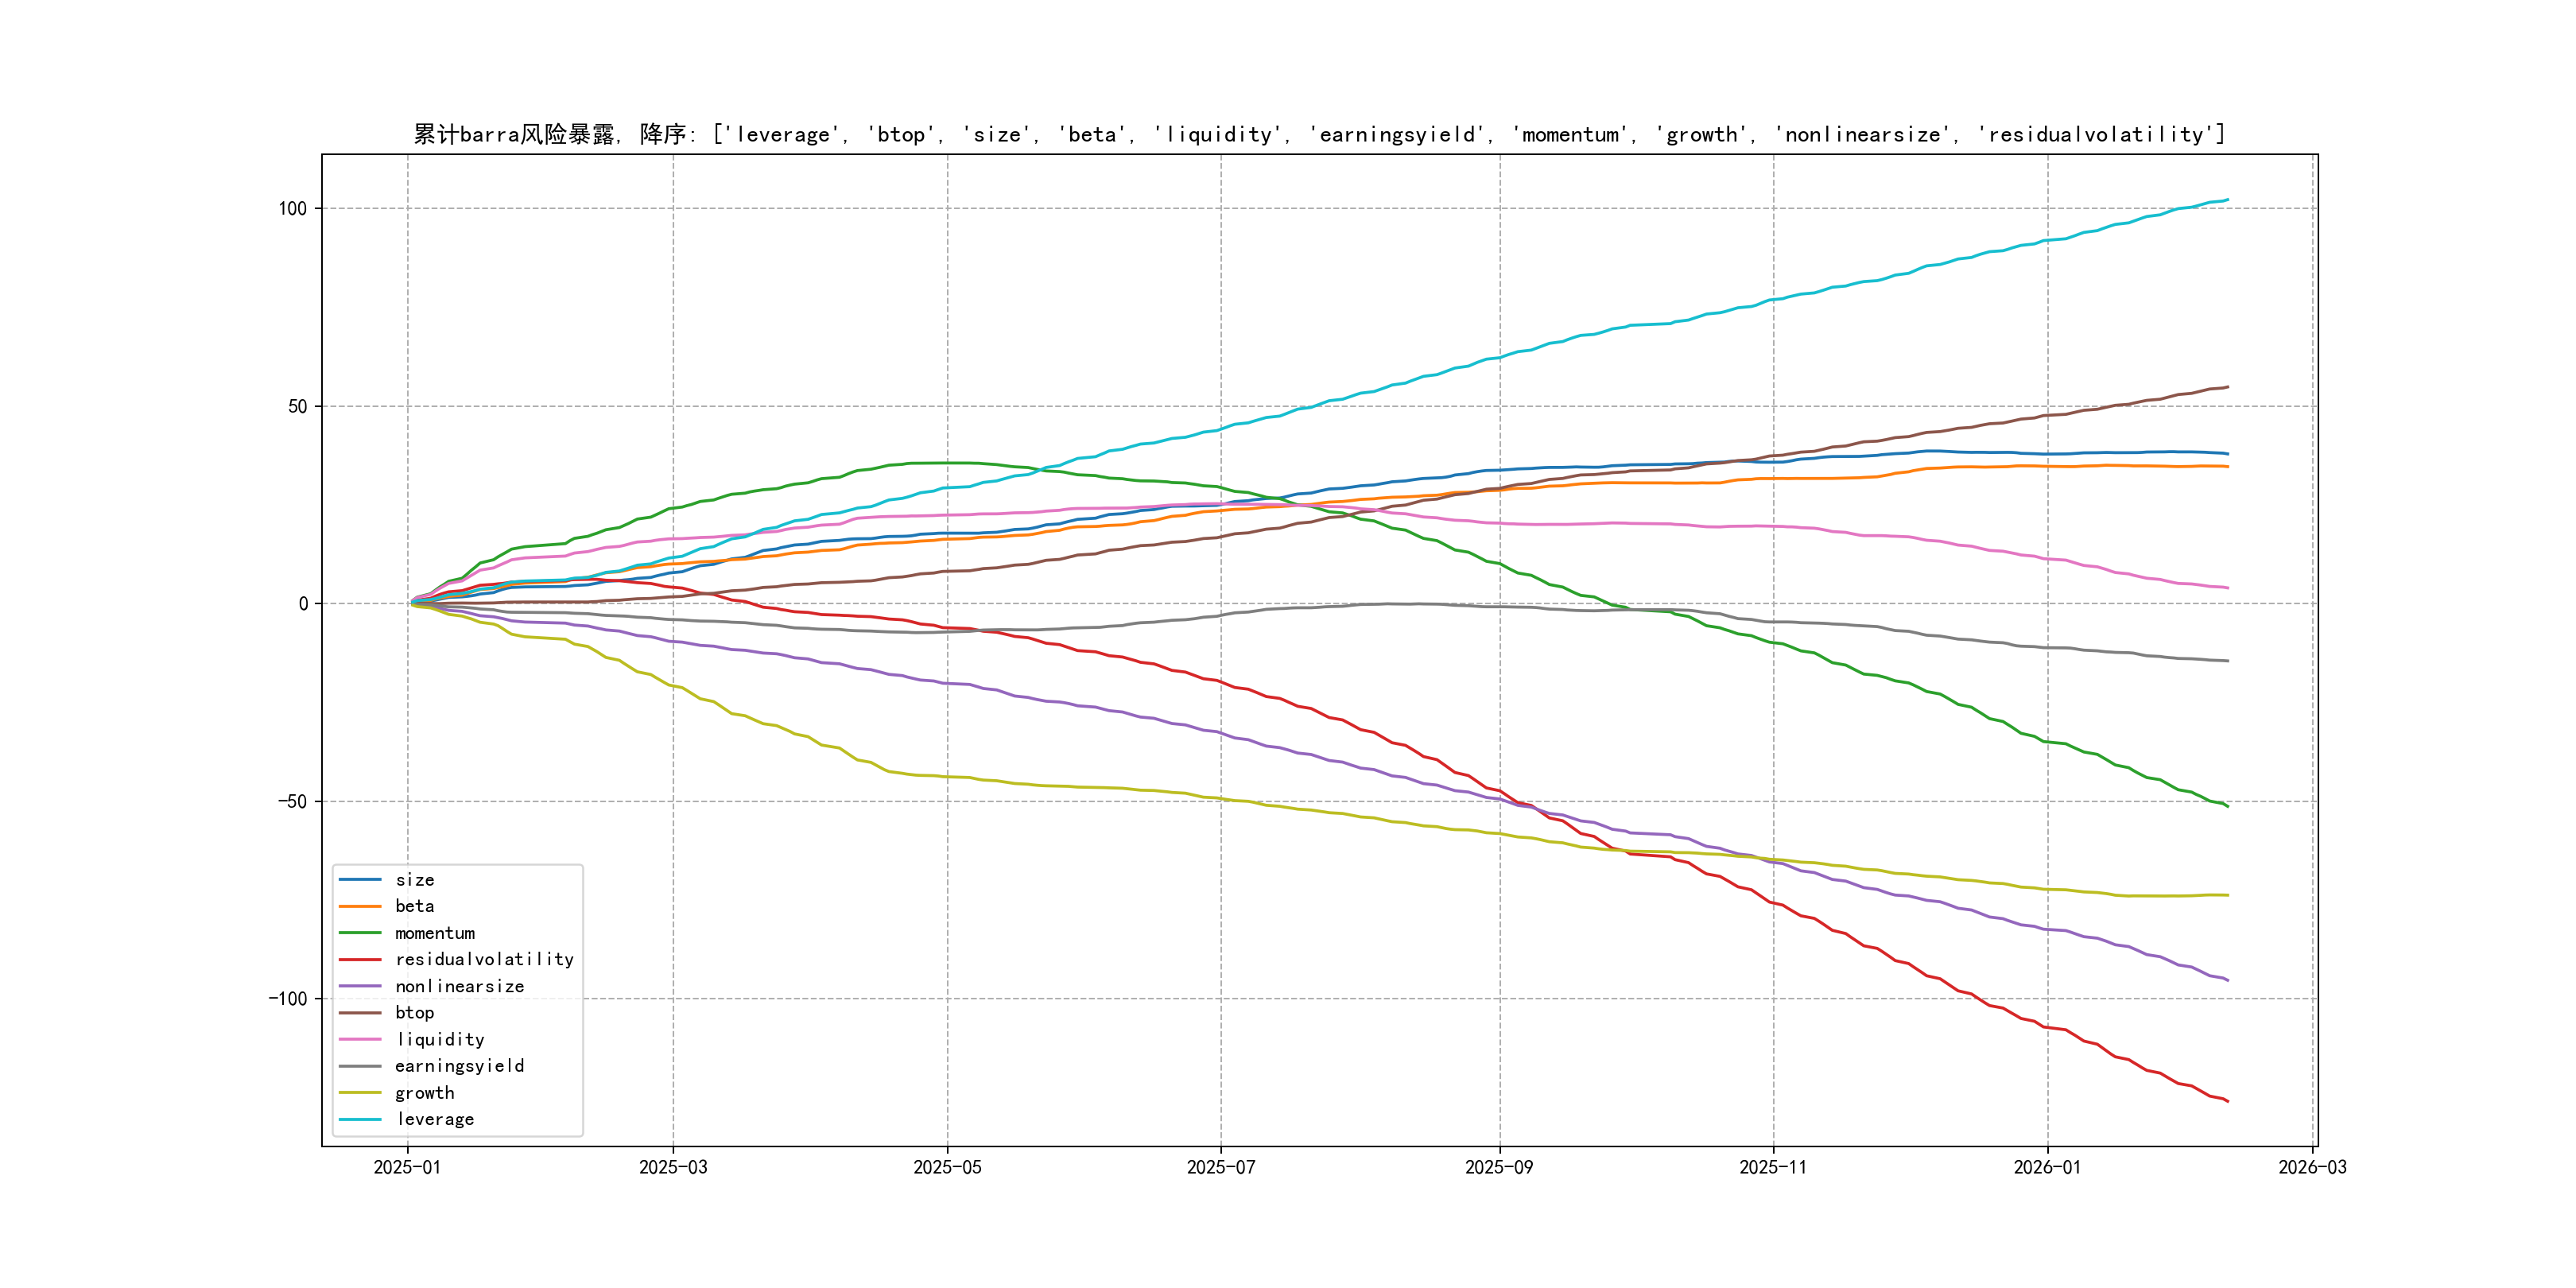This screenshot has height=1288, width=2576.
Task: Click the chart title text
Action: (1319, 134)
